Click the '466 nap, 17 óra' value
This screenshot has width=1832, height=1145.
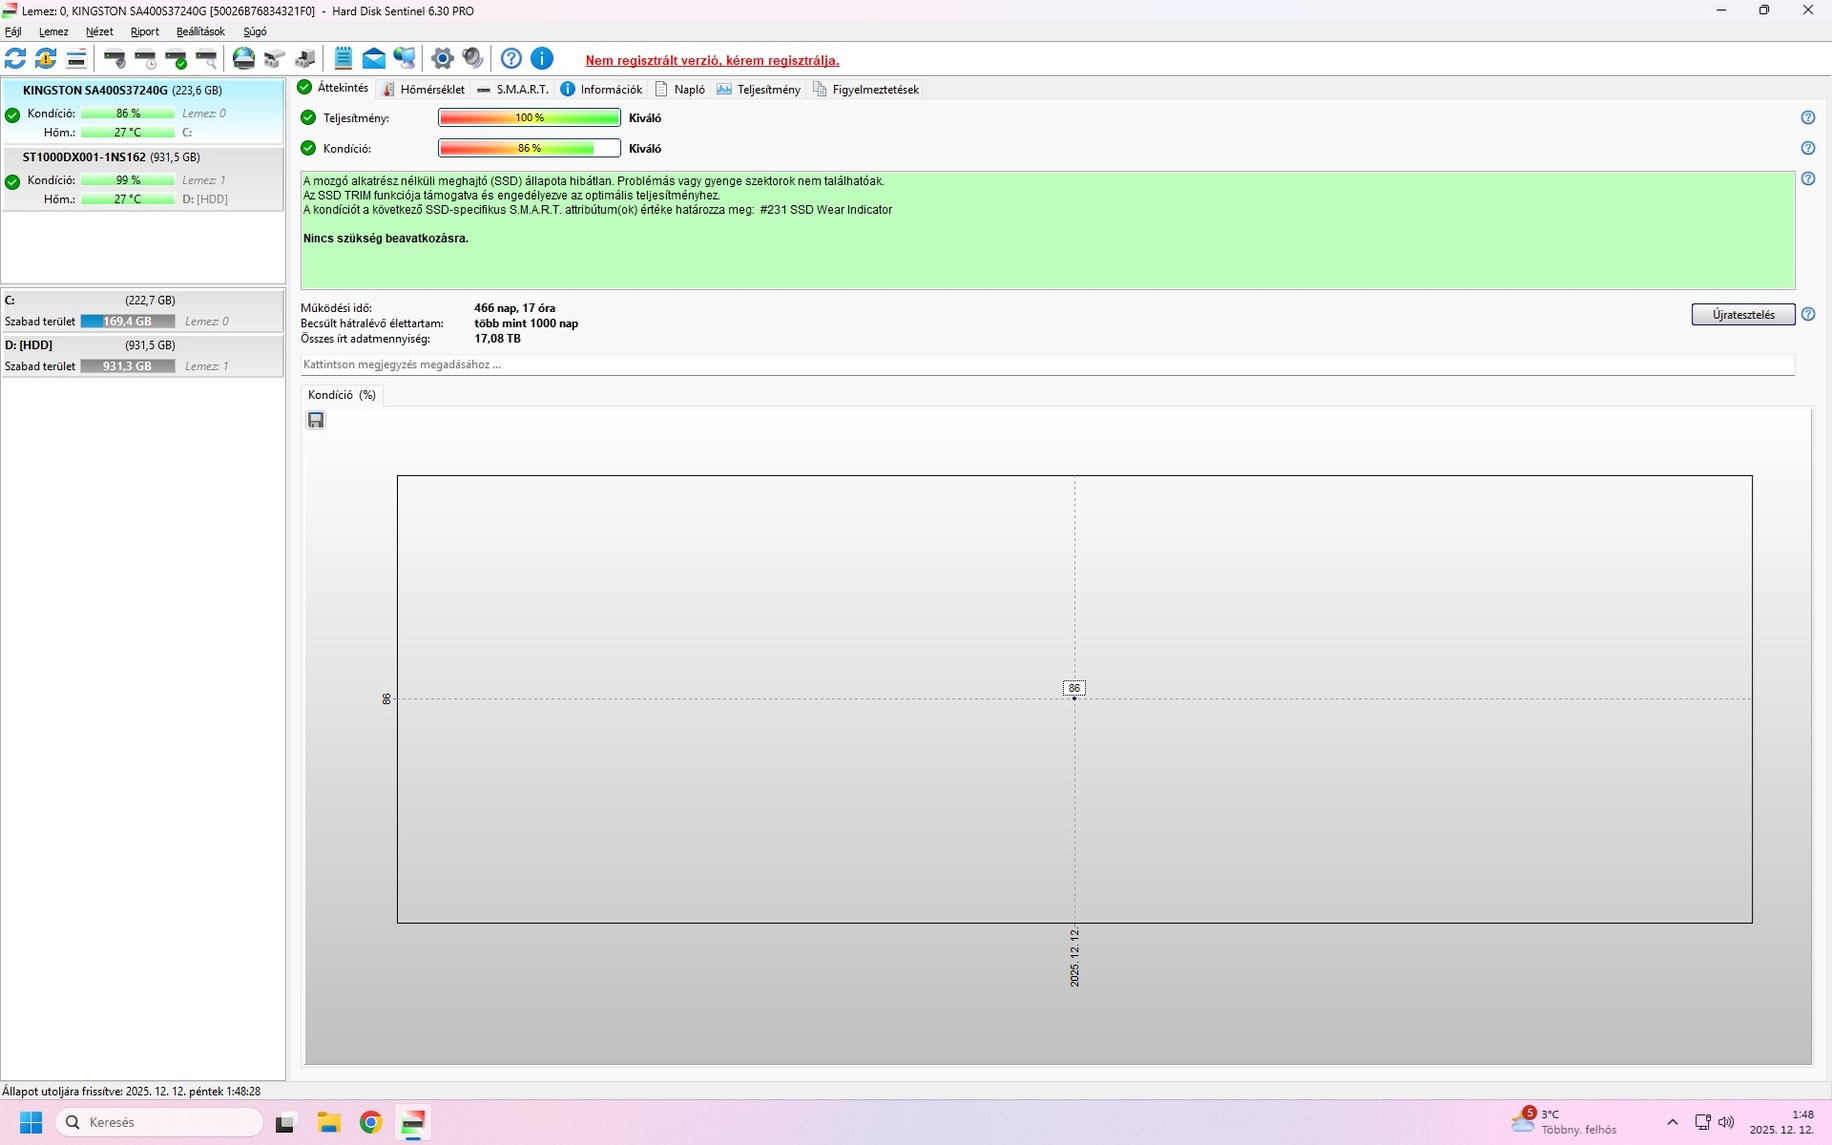pos(514,308)
